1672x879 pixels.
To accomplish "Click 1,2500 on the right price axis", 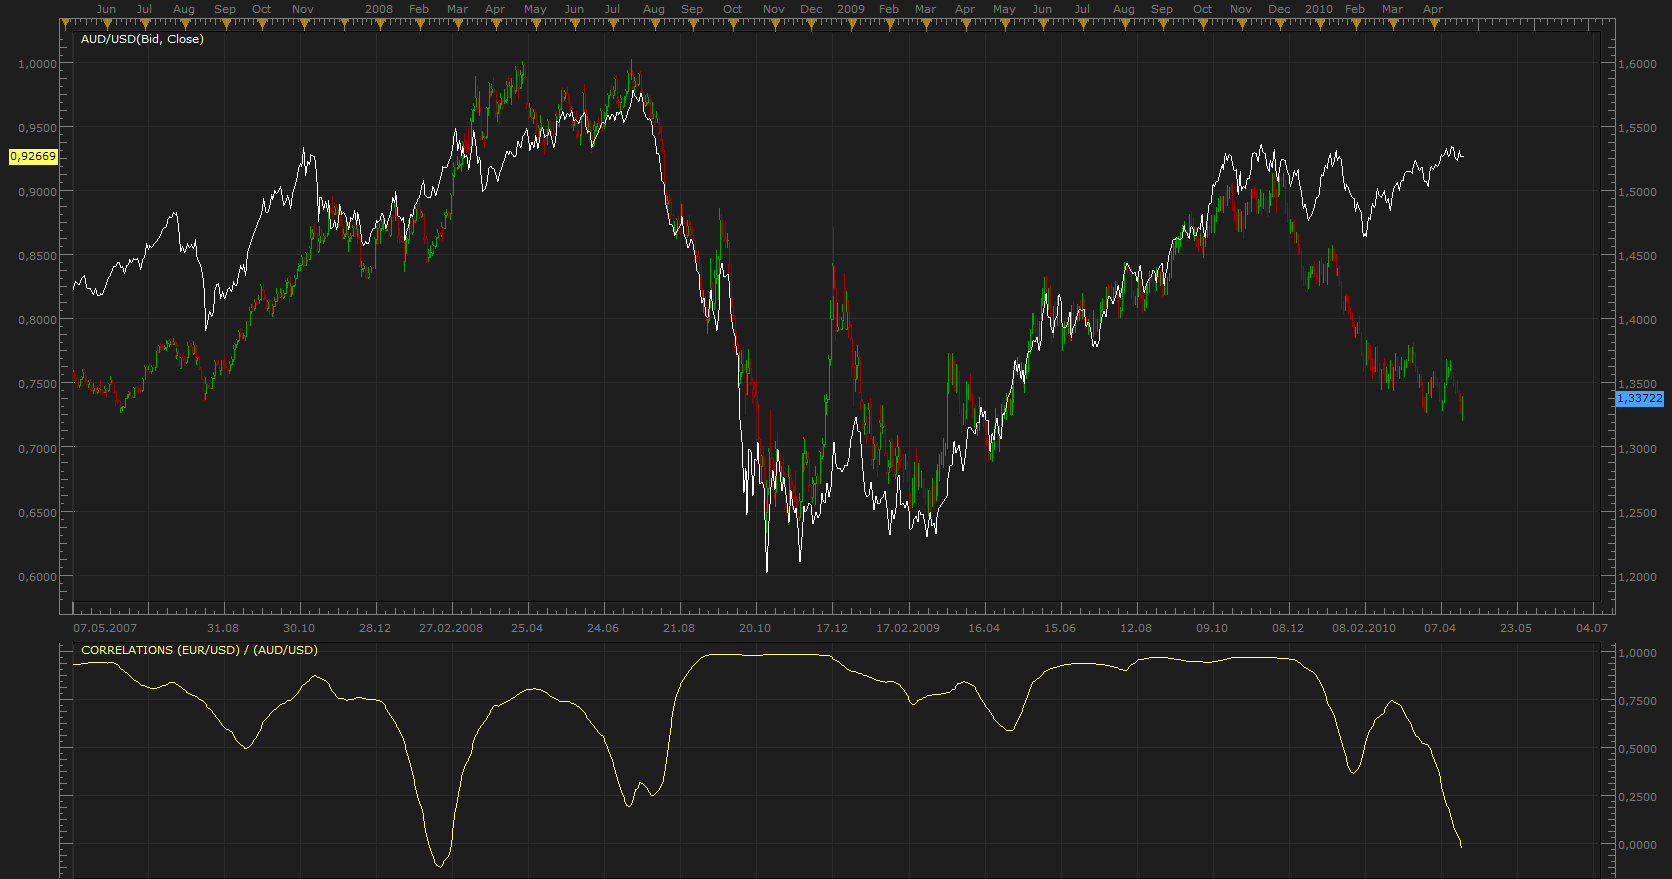I will point(1638,513).
